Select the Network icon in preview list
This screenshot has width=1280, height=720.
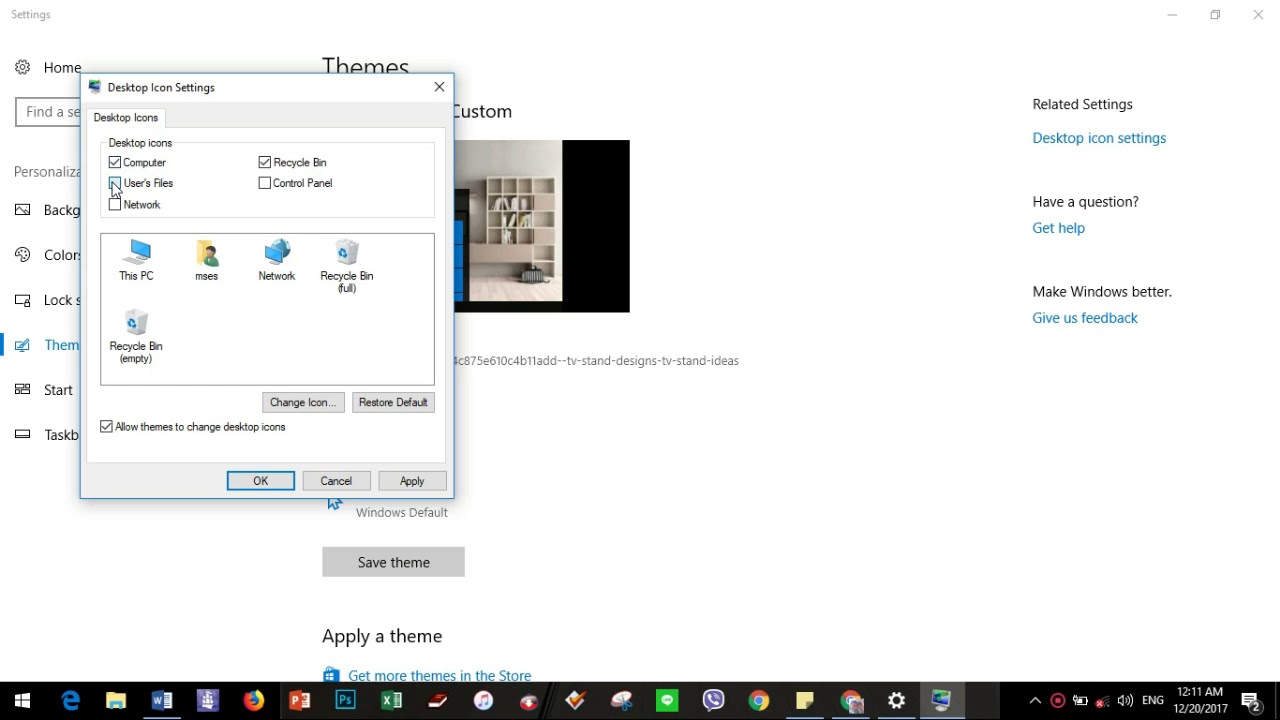277,260
